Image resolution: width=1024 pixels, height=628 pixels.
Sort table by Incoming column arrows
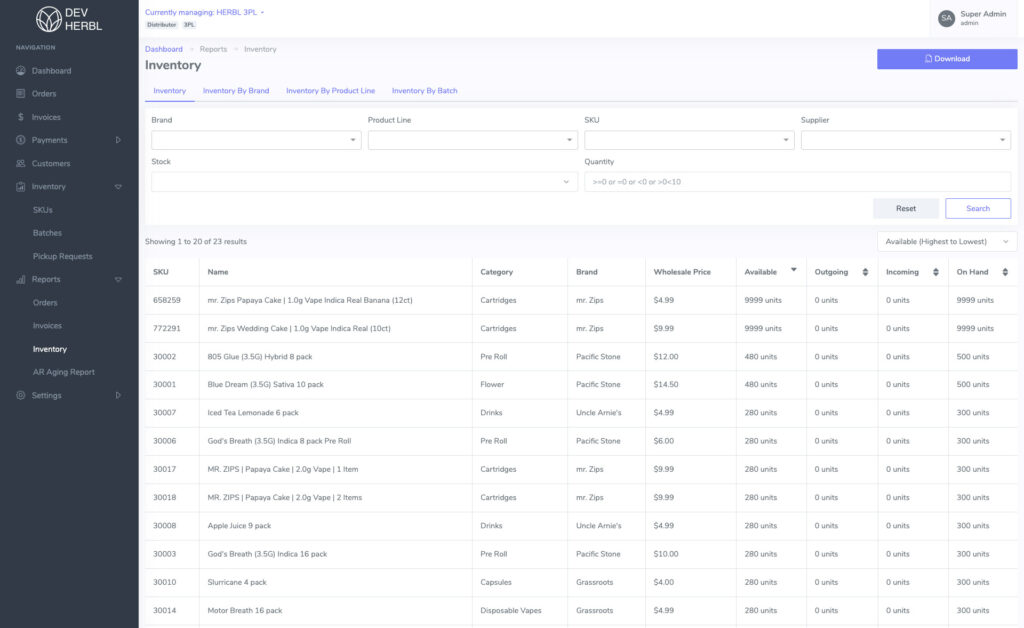click(x=936, y=272)
